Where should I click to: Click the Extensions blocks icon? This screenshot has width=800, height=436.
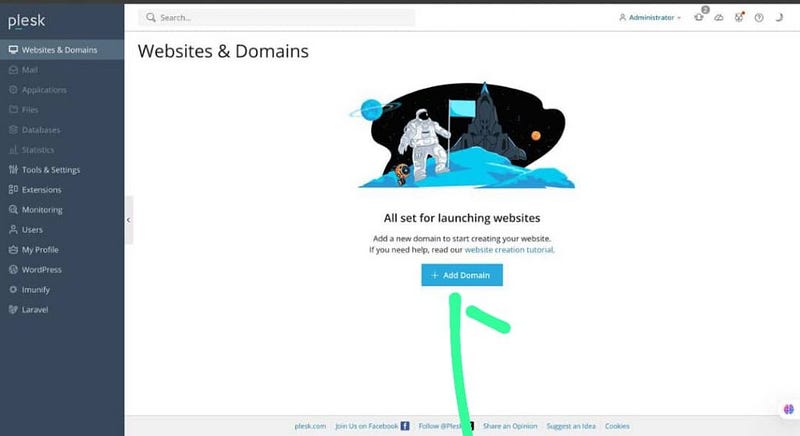click(x=13, y=189)
